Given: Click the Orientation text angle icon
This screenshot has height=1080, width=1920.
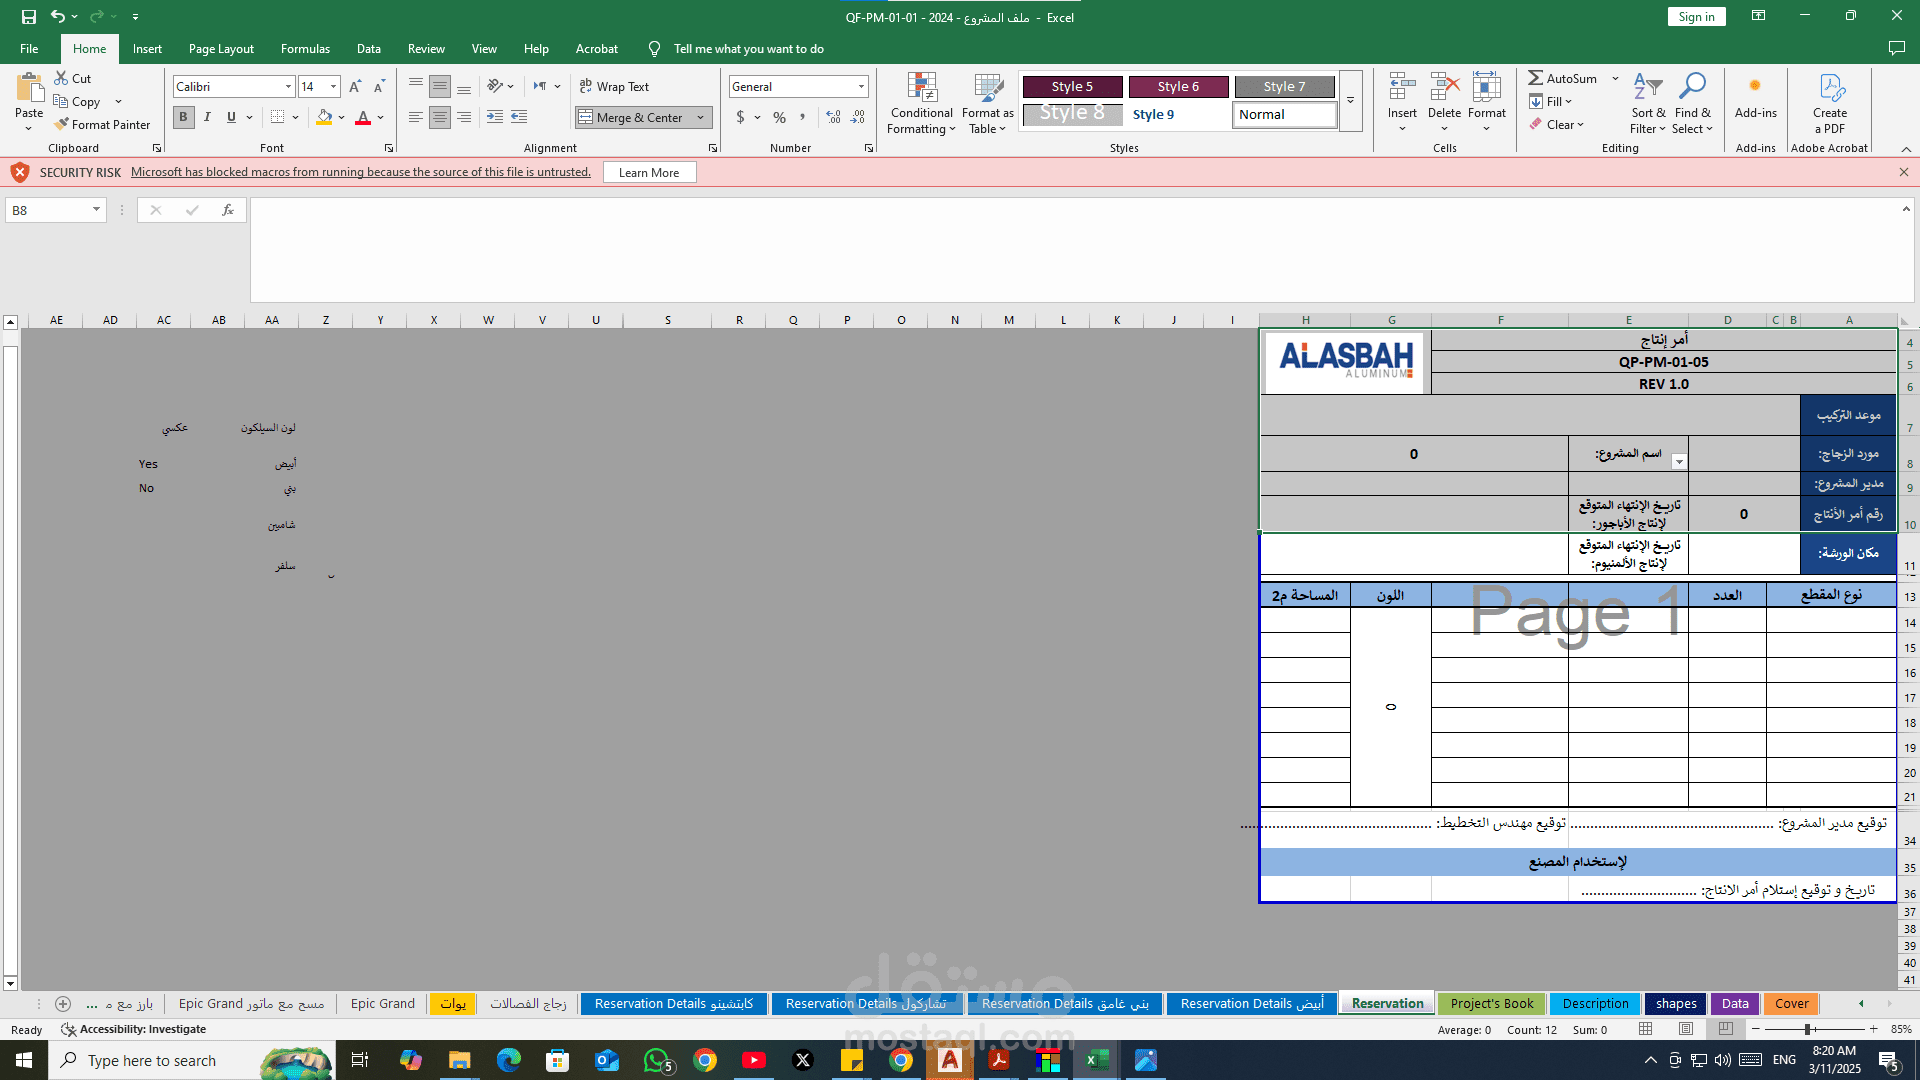Looking at the screenshot, I should [495, 87].
